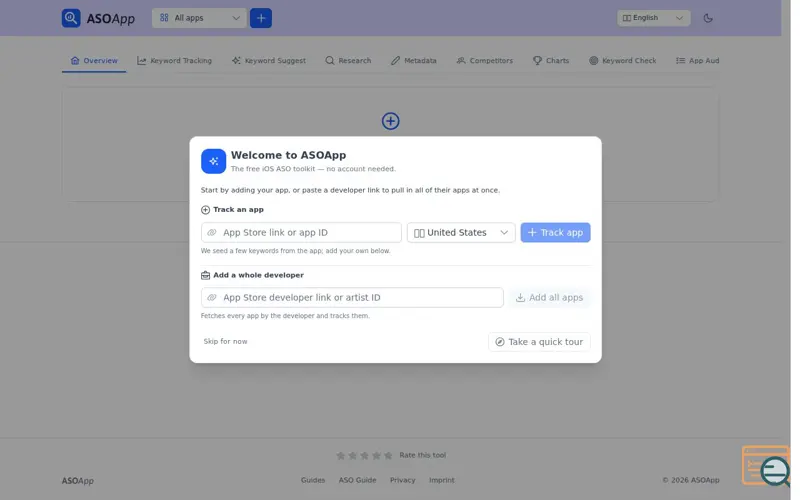Click the sparkle welcome icon in dialog
Image resolution: width=800 pixels, height=500 pixels.
coord(213,161)
